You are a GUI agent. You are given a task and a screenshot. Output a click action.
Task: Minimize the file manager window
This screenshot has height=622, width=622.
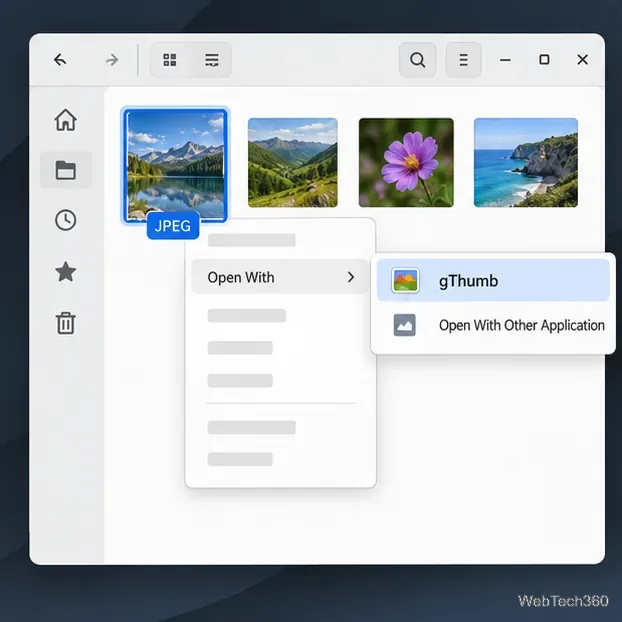(x=505, y=60)
